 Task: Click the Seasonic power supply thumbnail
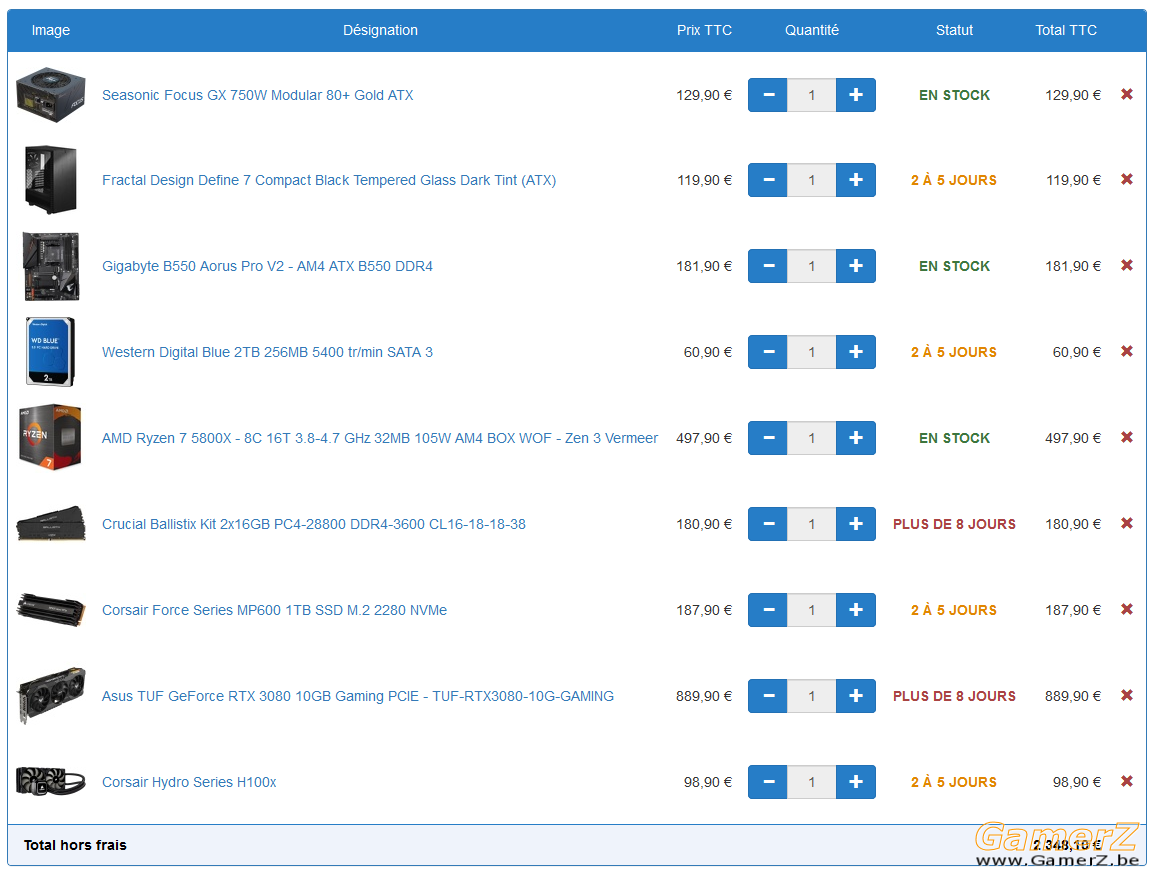[x=50, y=95]
